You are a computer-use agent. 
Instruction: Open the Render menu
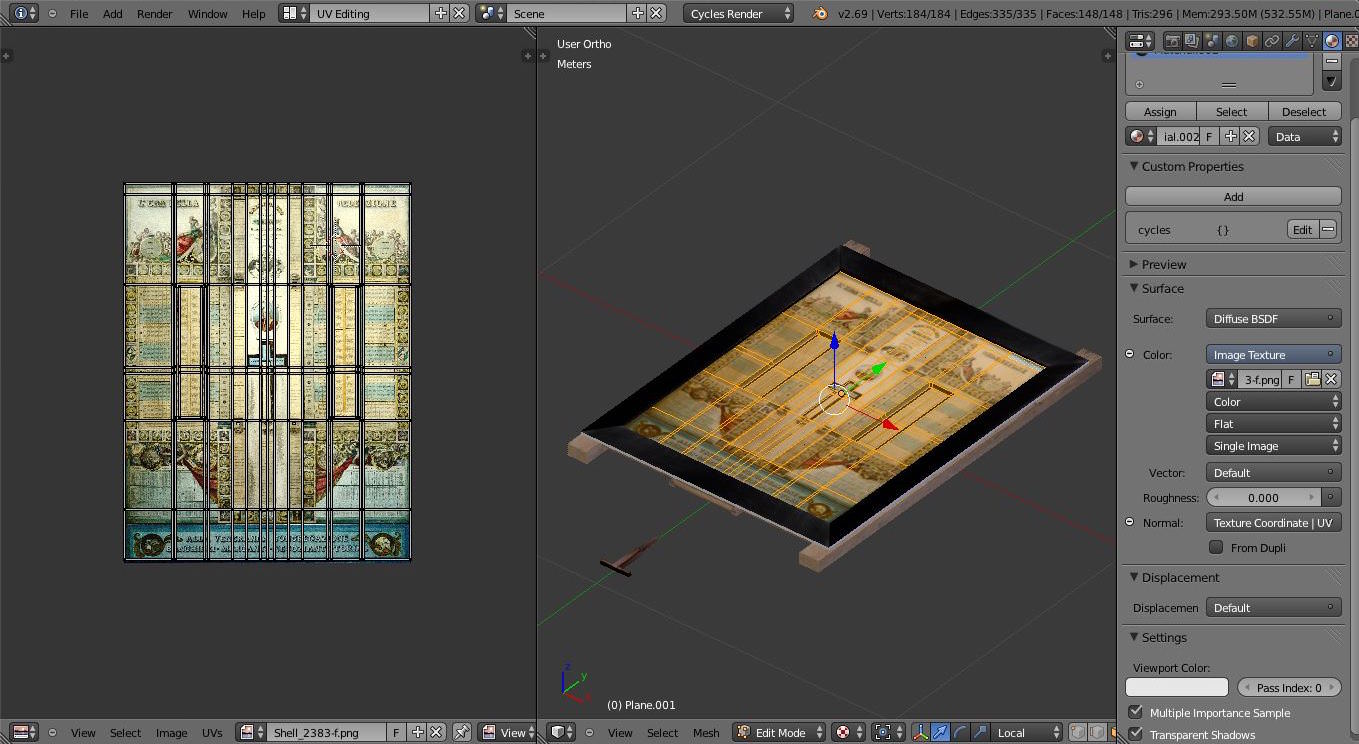[154, 14]
